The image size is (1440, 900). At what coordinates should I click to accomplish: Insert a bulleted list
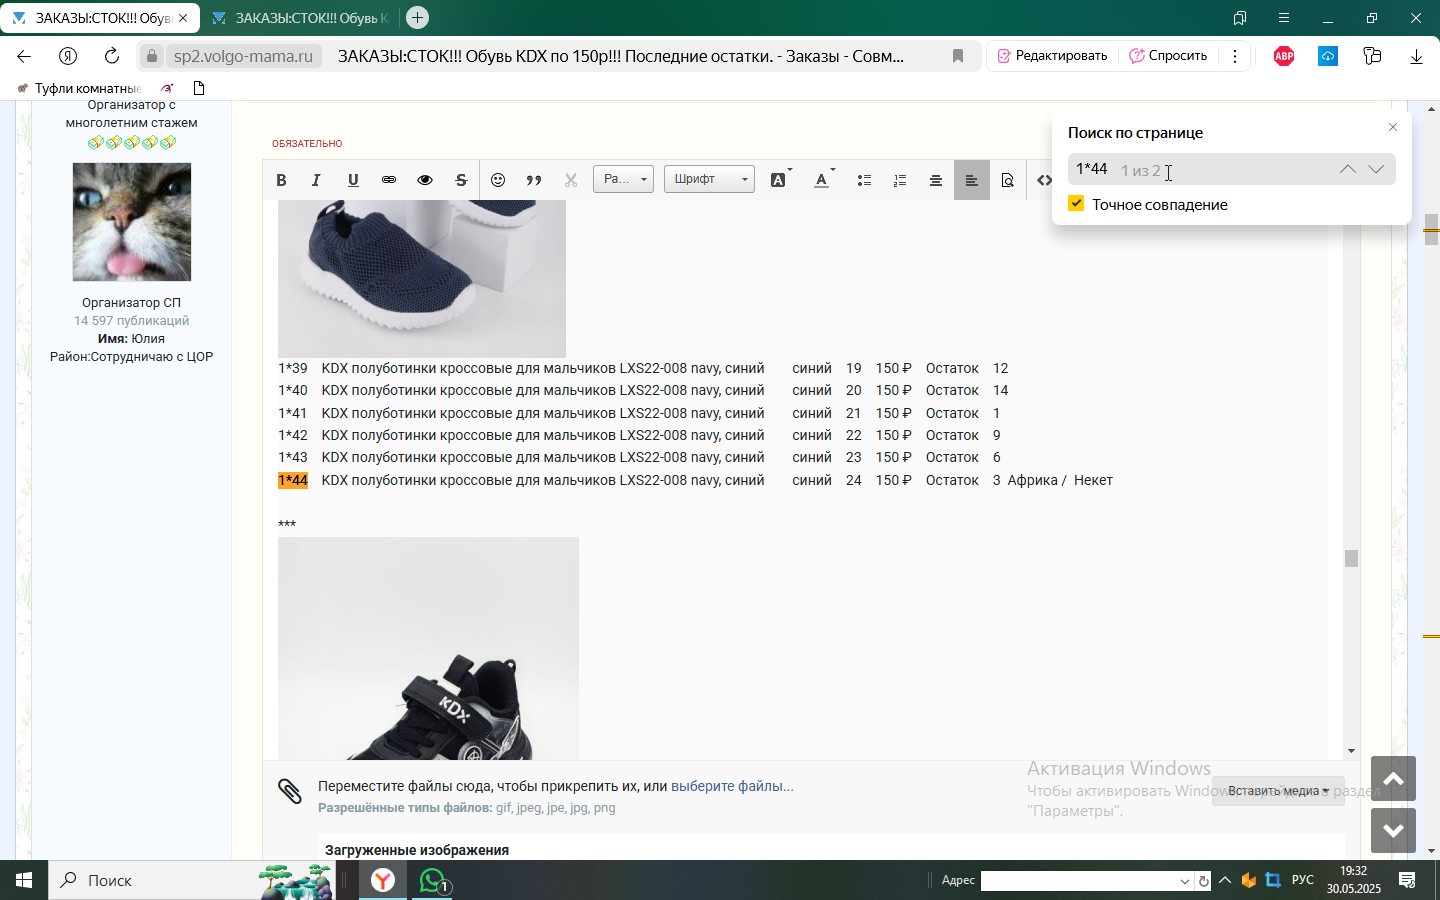pyautogui.click(x=864, y=180)
